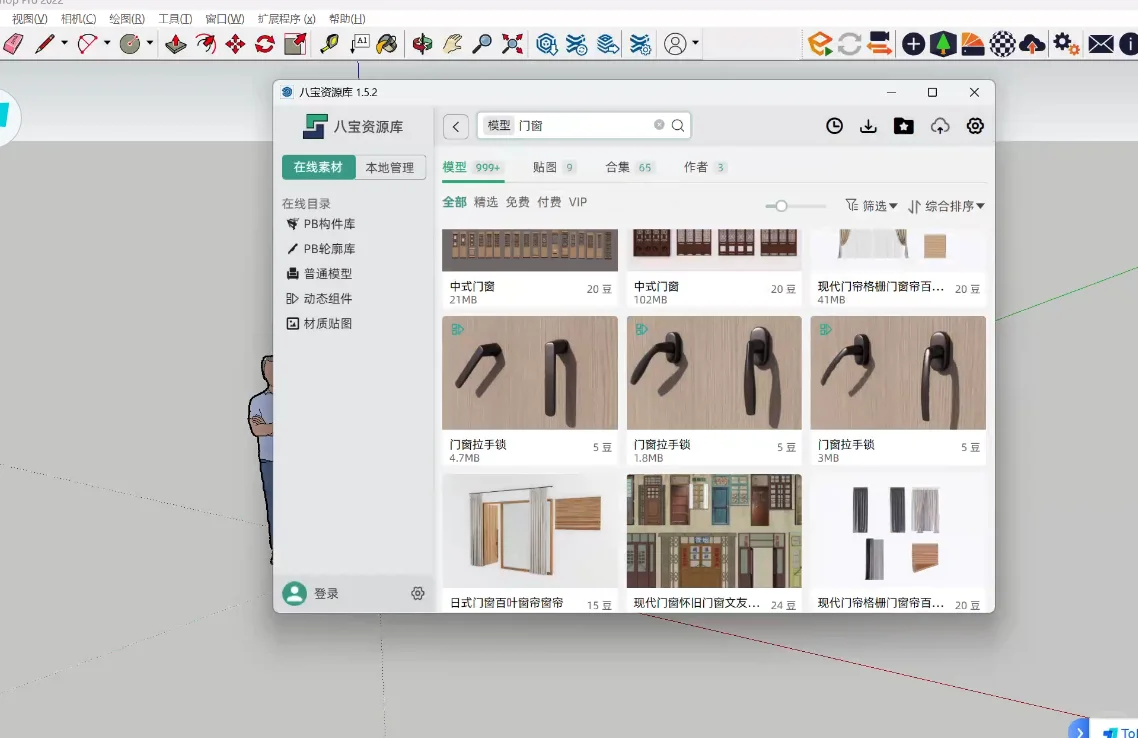Select the Text label tool
The width and height of the screenshot is (1138, 738).
(x=359, y=44)
